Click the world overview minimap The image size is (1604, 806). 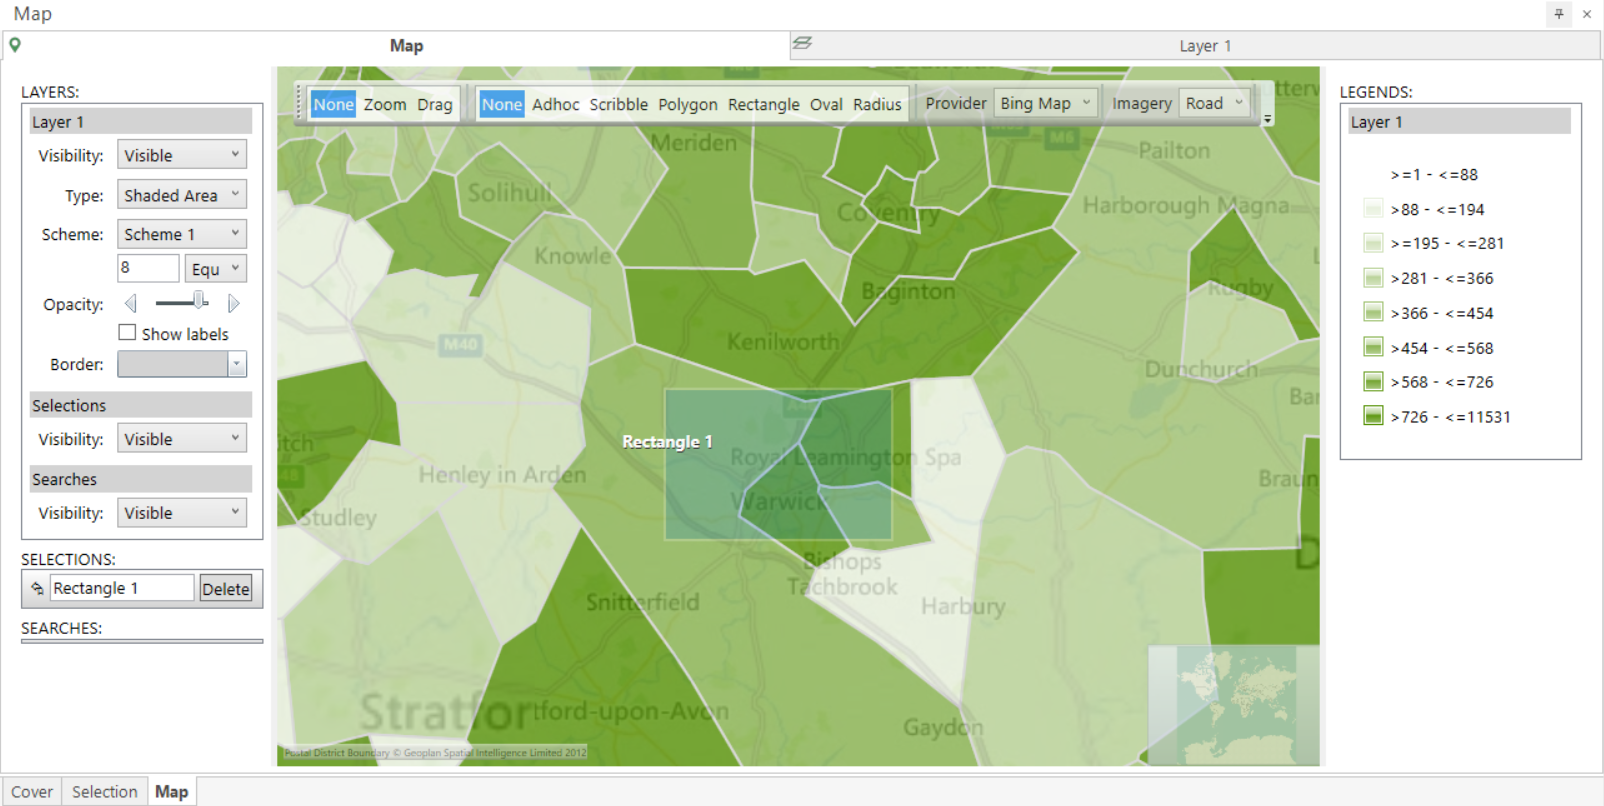[1233, 704]
